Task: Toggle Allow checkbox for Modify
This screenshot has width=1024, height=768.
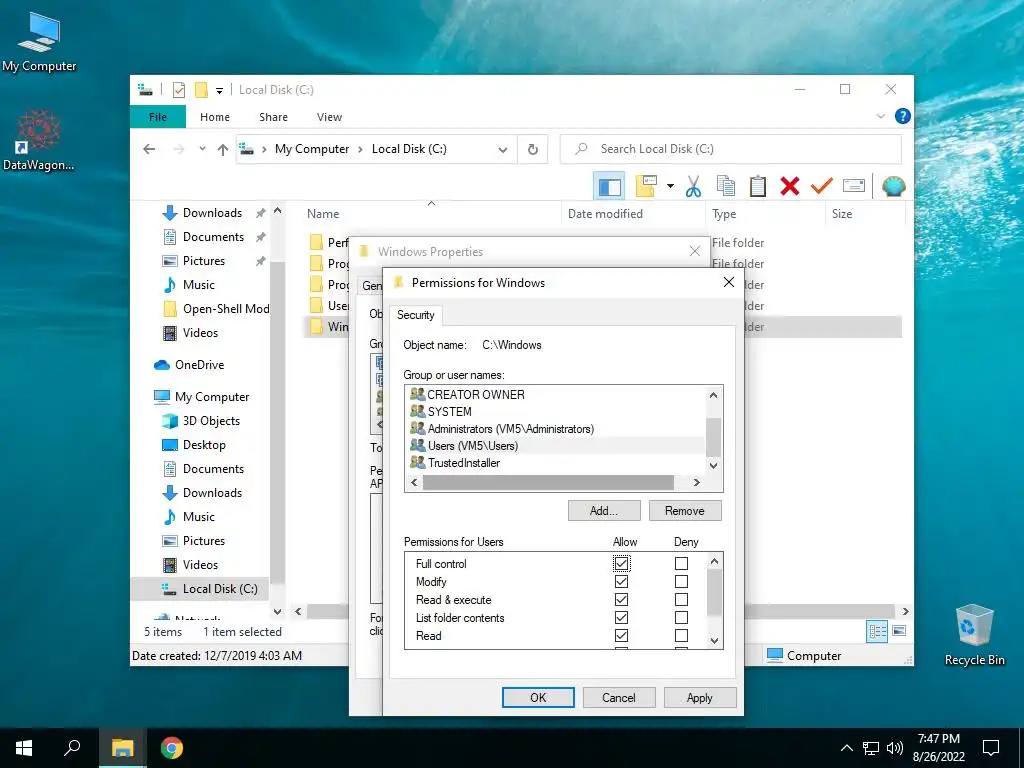Action: coord(622,581)
